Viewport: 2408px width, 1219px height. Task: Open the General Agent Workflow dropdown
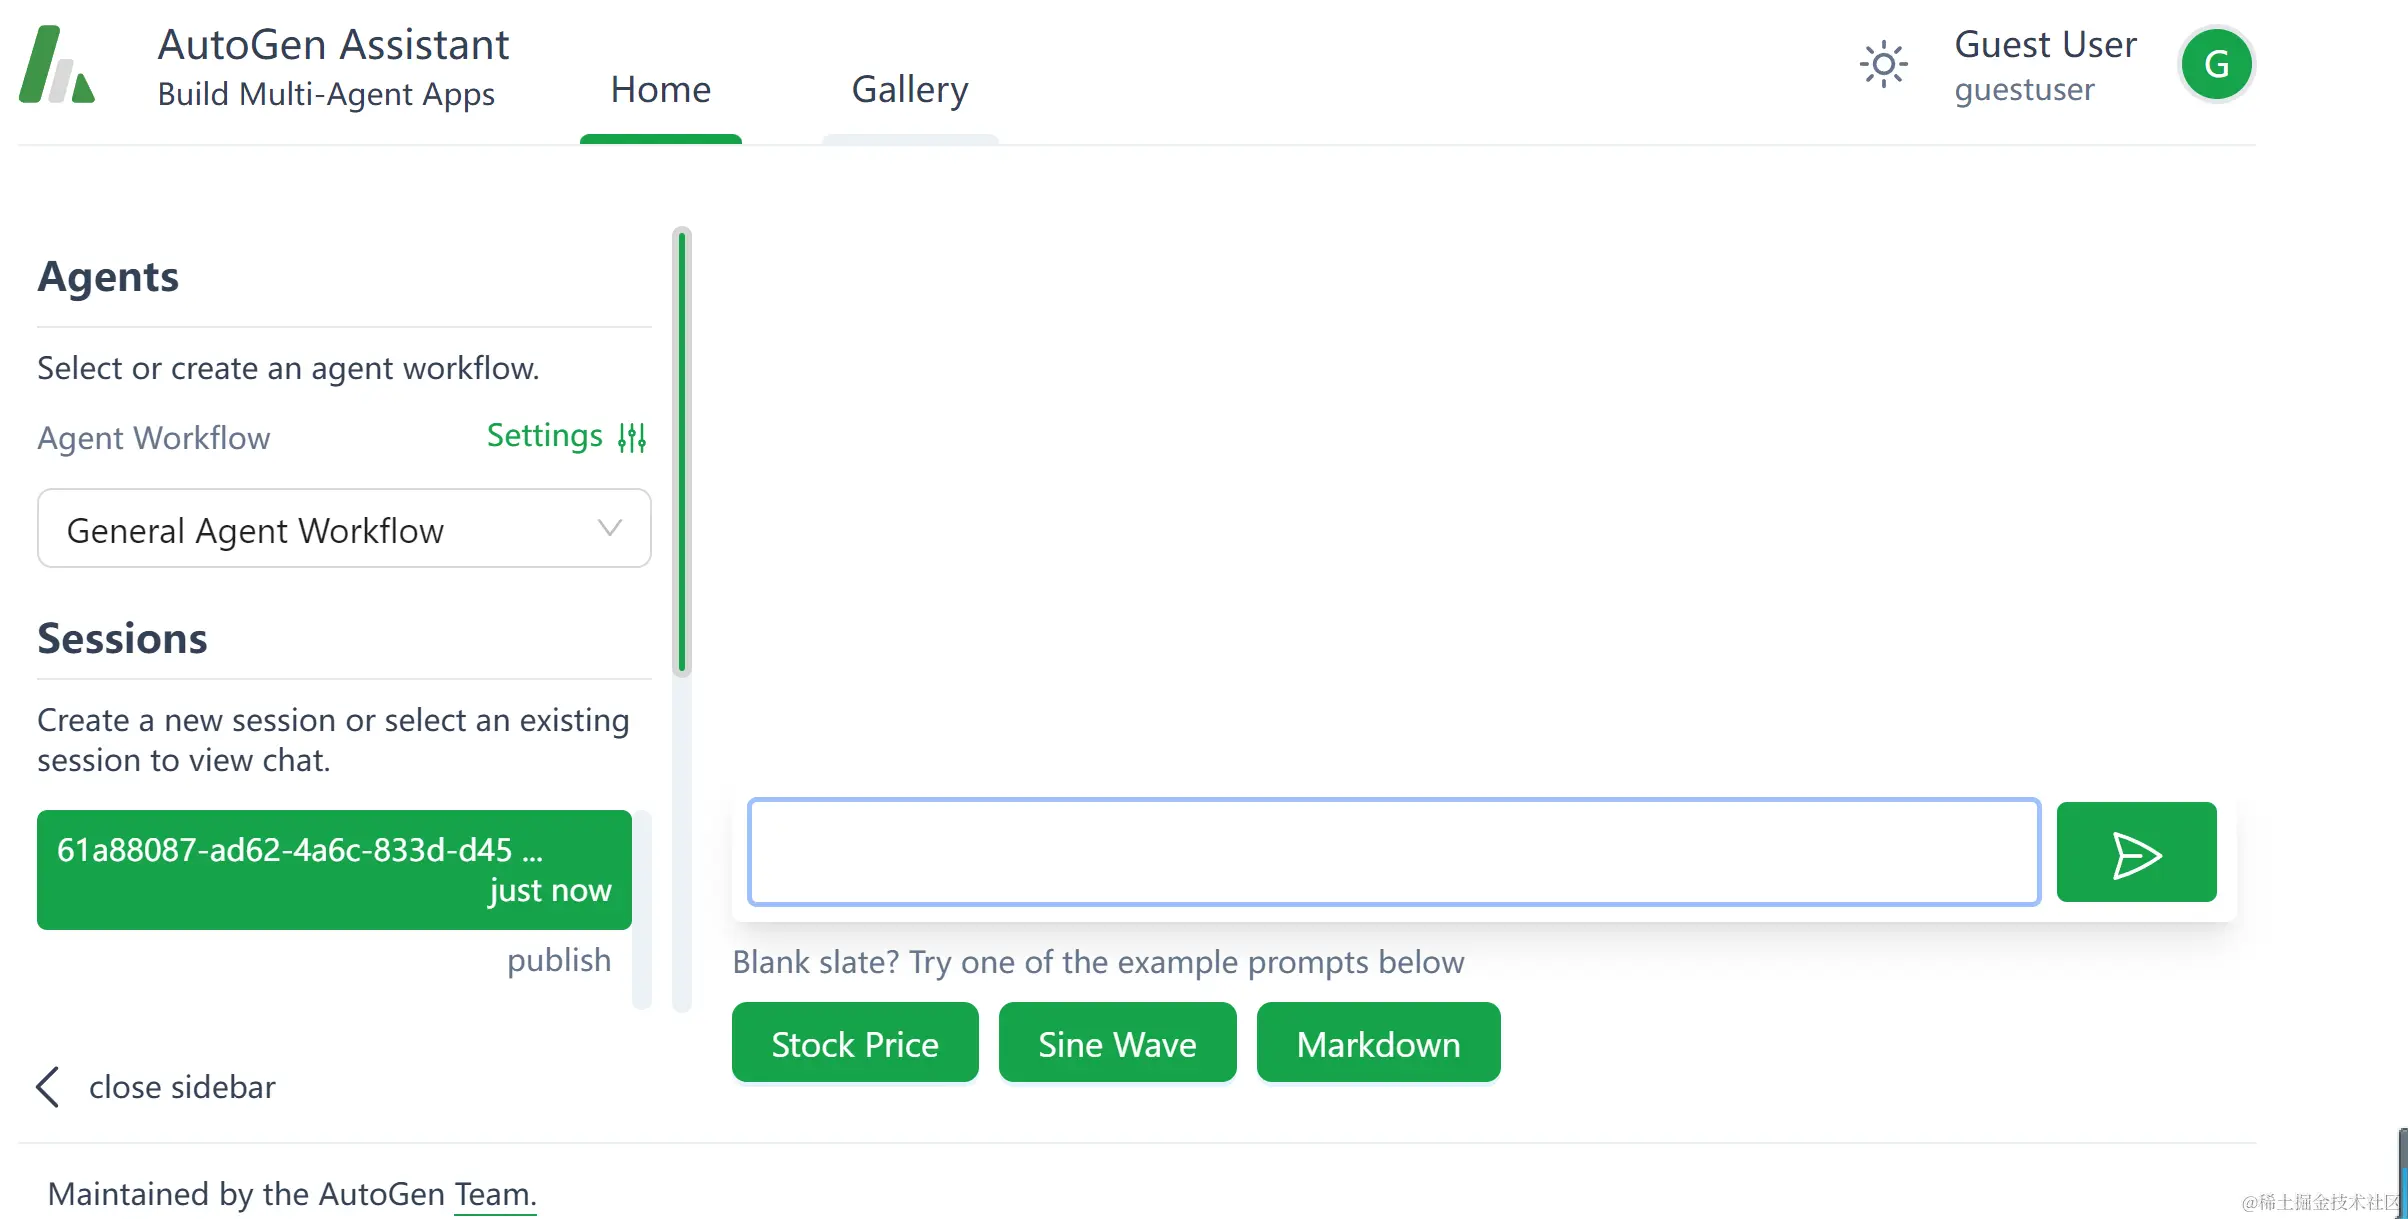pos(343,529)
